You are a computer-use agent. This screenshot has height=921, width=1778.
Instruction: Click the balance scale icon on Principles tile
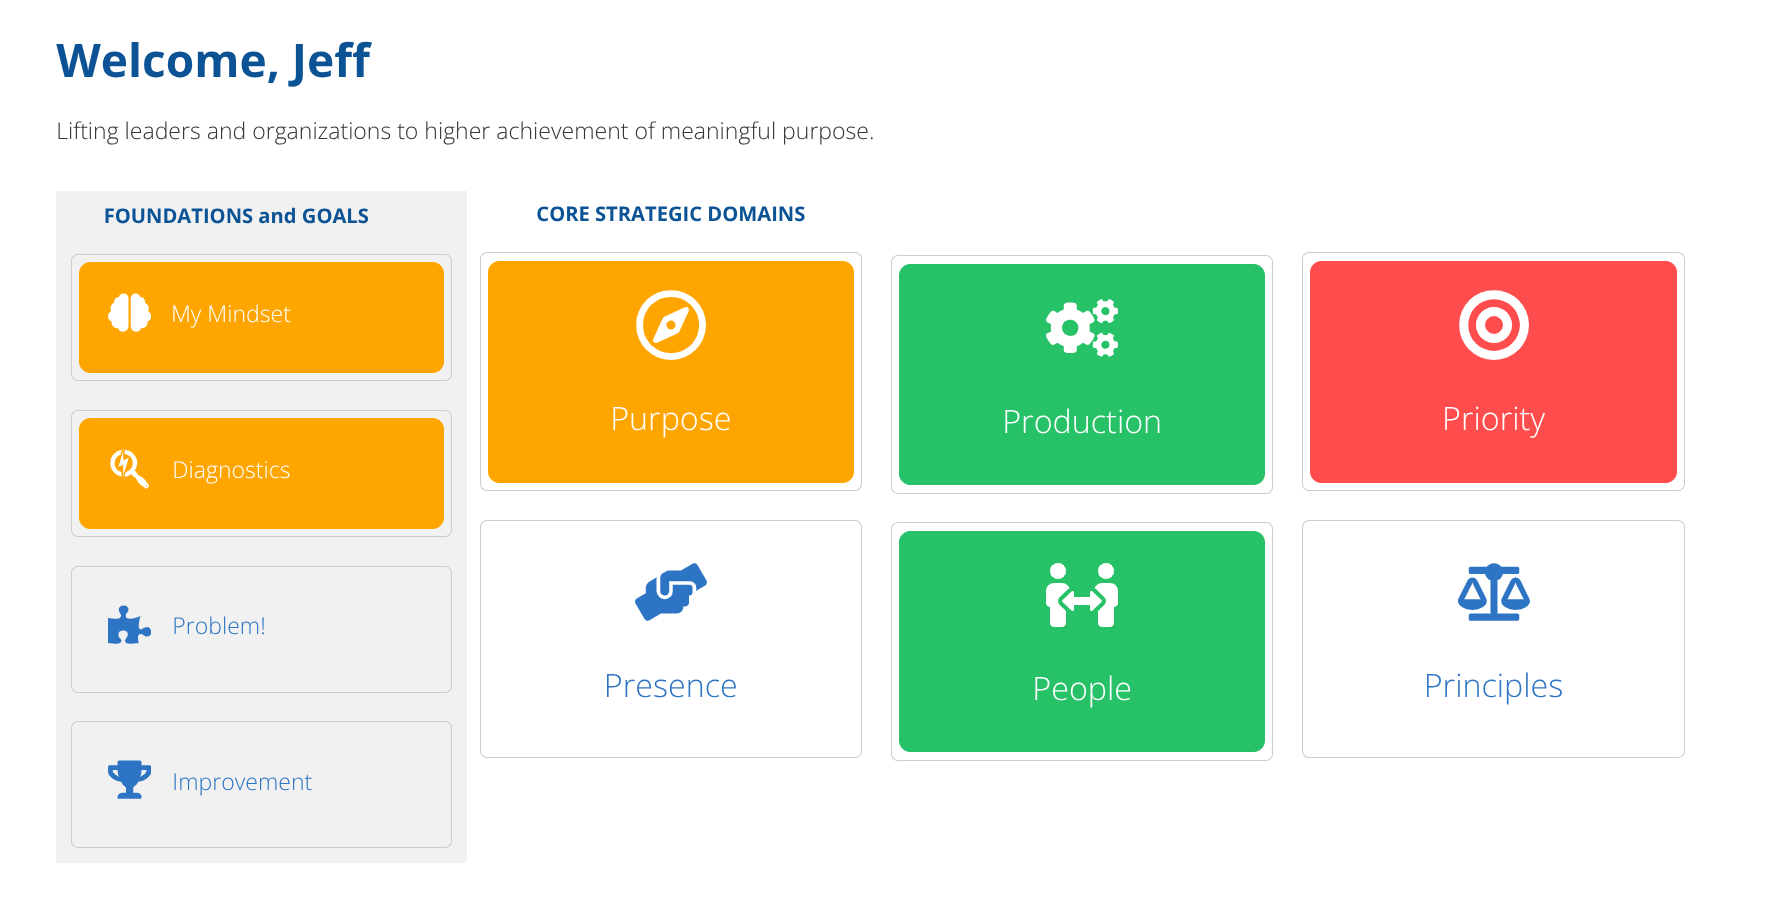[1493, 592]
